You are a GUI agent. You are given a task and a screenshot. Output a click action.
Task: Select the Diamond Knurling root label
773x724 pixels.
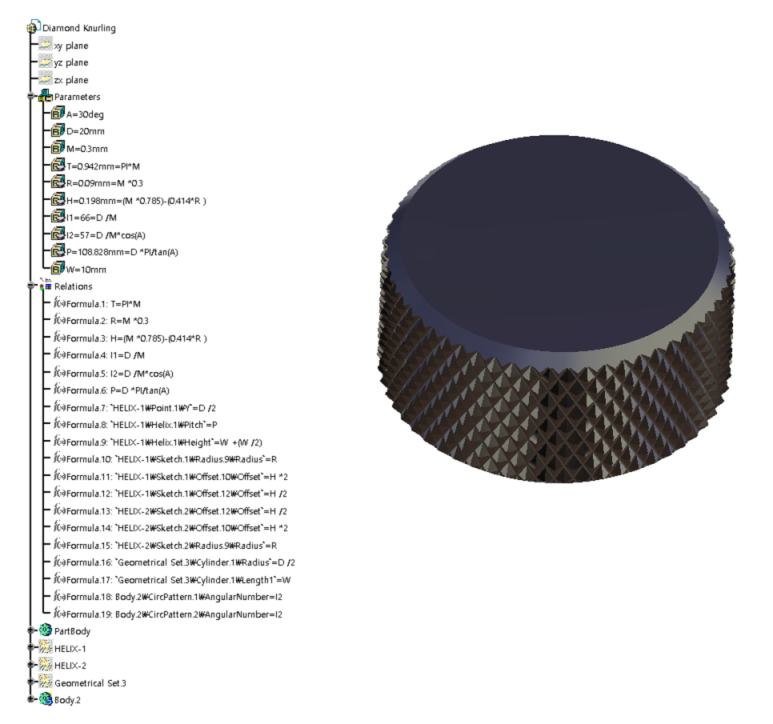coord(79,28)
